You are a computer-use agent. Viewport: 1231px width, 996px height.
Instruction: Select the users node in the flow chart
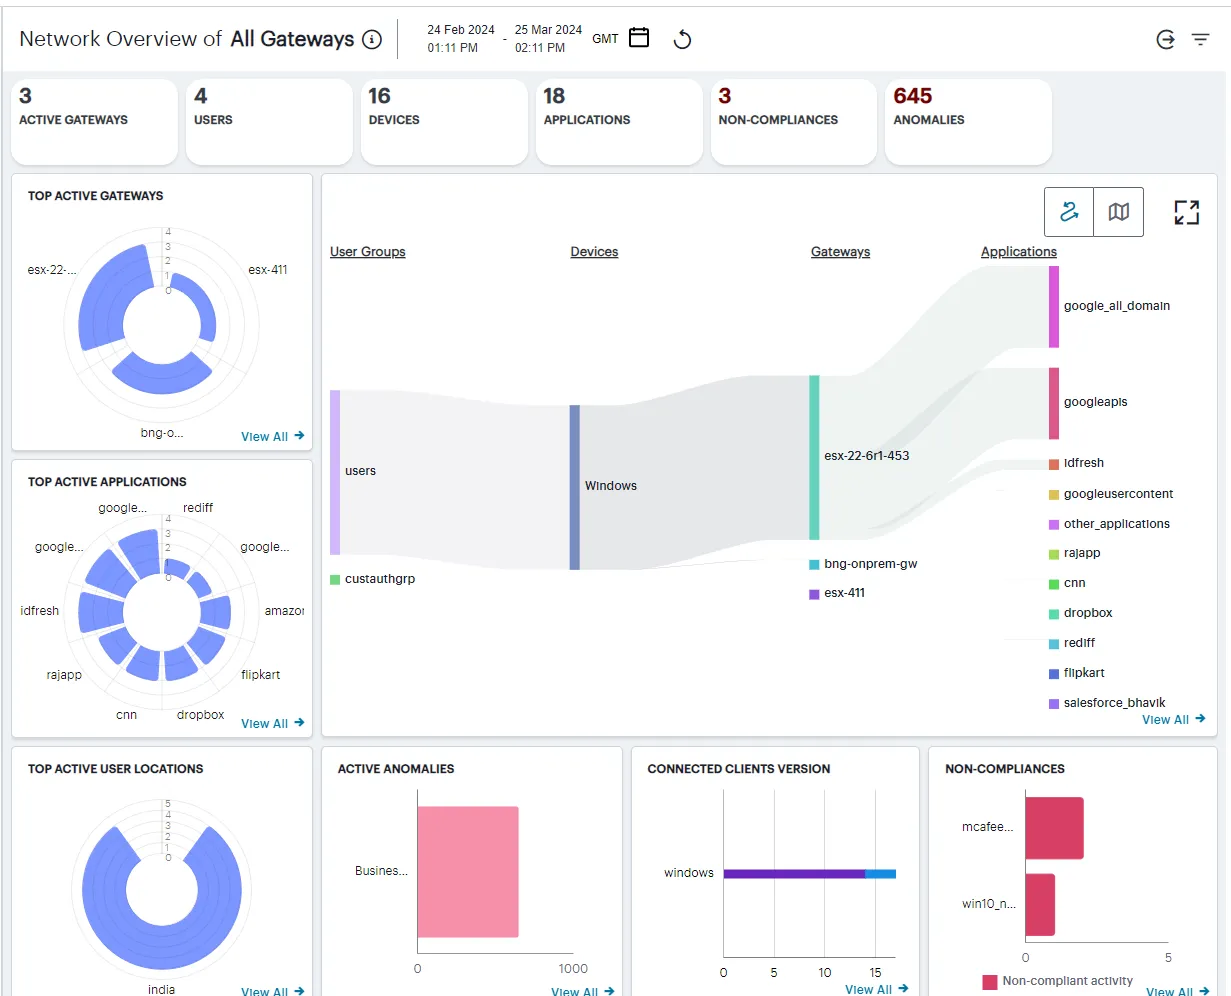coord(335,472)
